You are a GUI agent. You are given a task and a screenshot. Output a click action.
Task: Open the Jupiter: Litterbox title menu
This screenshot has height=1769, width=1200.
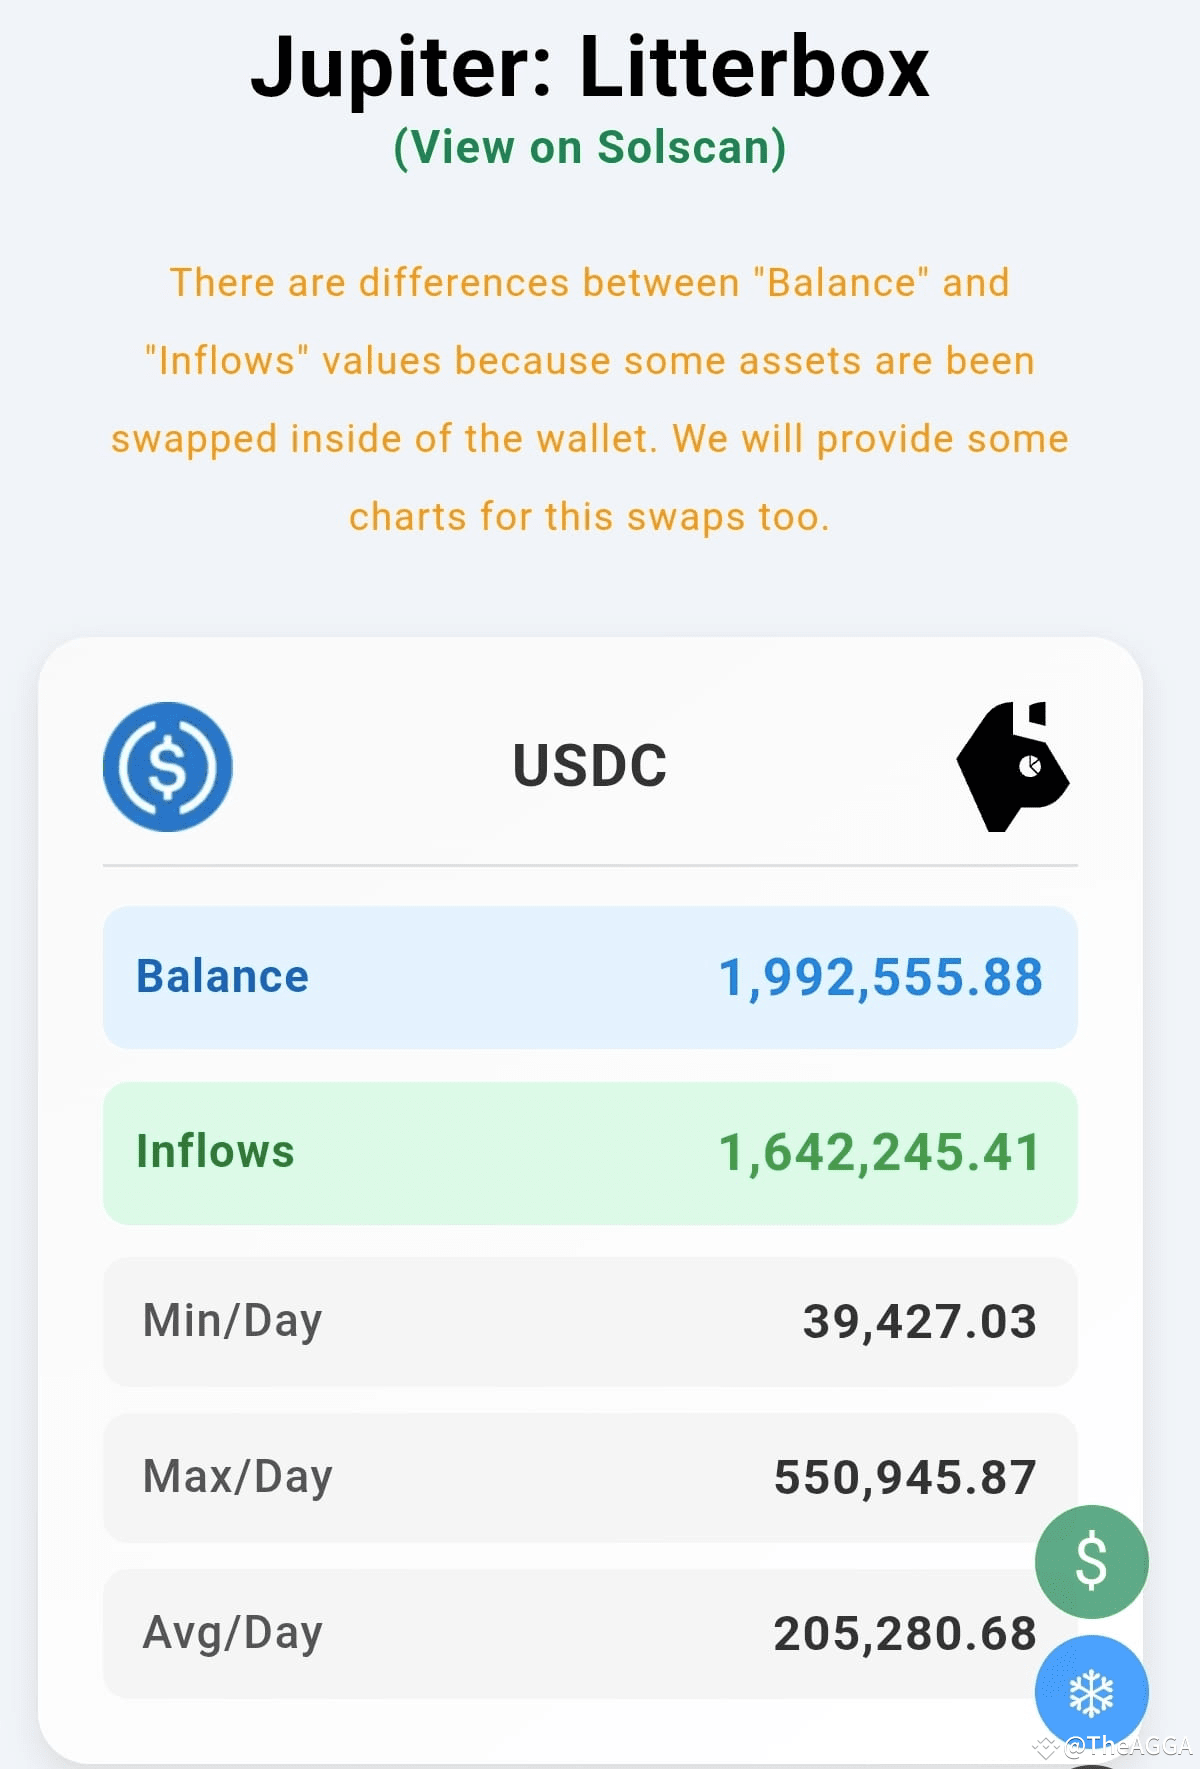[x=592, y=66]
